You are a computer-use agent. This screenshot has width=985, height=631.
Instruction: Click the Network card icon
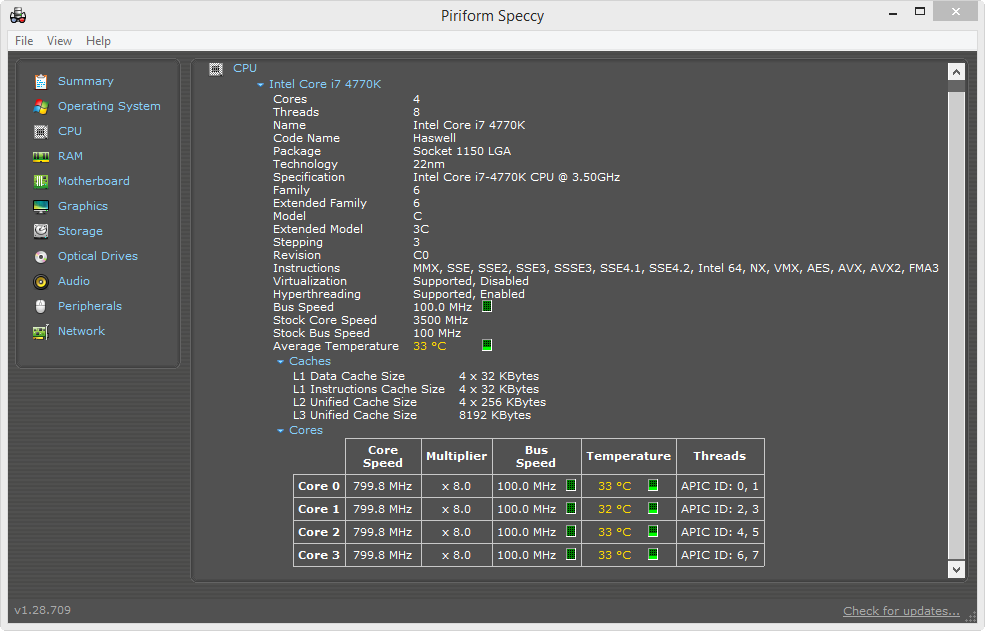point(41,332)
